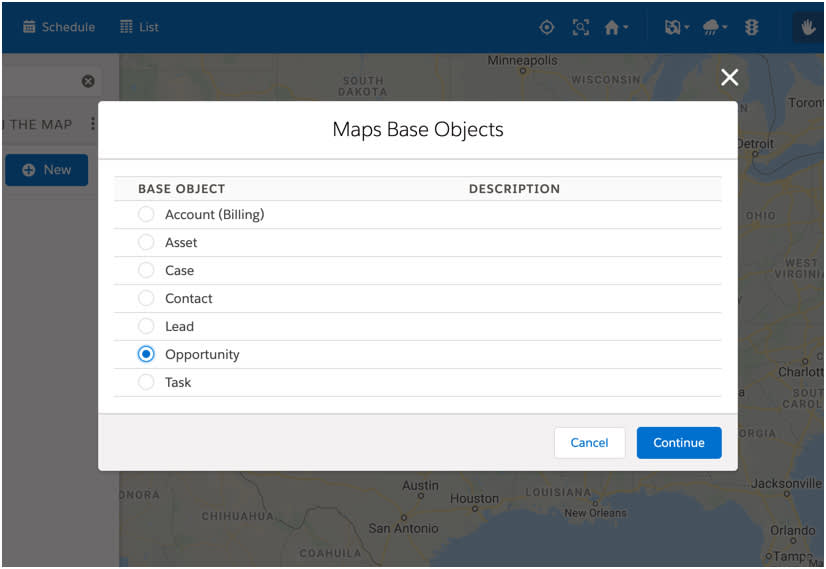This screenshot has height=569, width=826.
Task: Click the New button in sidebar
Action: 47,170
